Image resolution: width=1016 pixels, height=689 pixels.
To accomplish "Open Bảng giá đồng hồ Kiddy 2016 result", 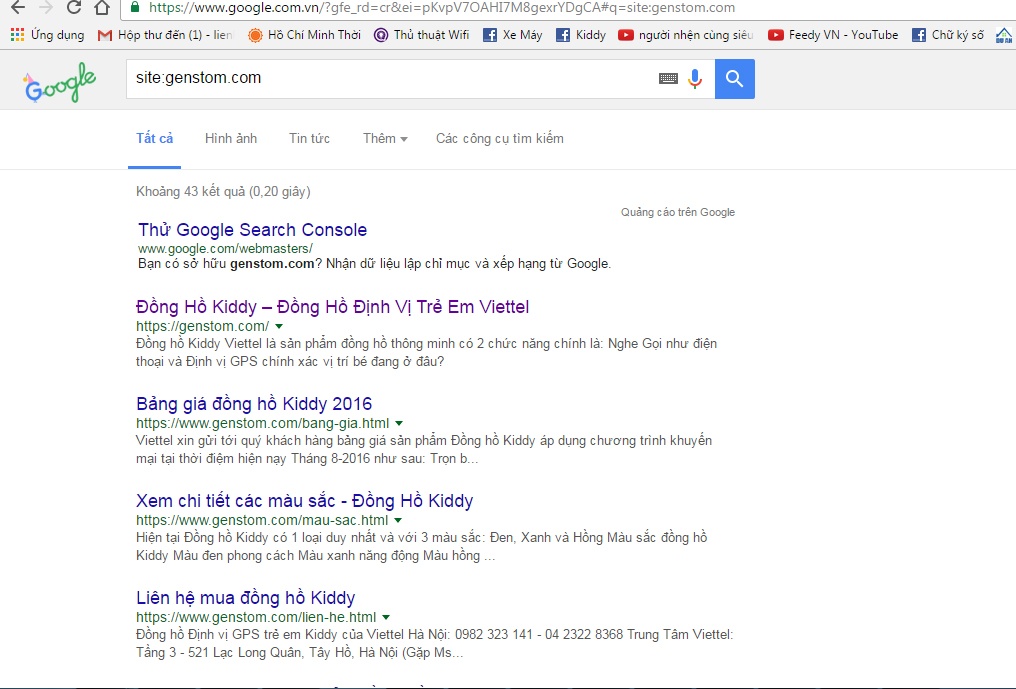I will pos(254,404).
